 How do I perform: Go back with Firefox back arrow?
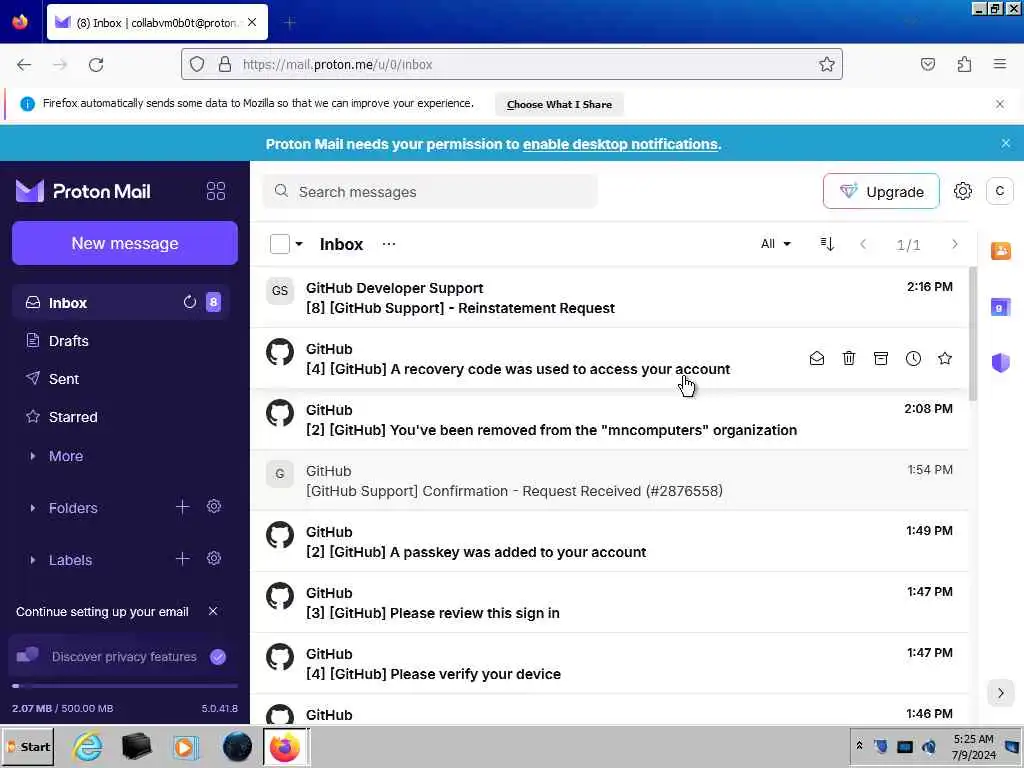24,65
